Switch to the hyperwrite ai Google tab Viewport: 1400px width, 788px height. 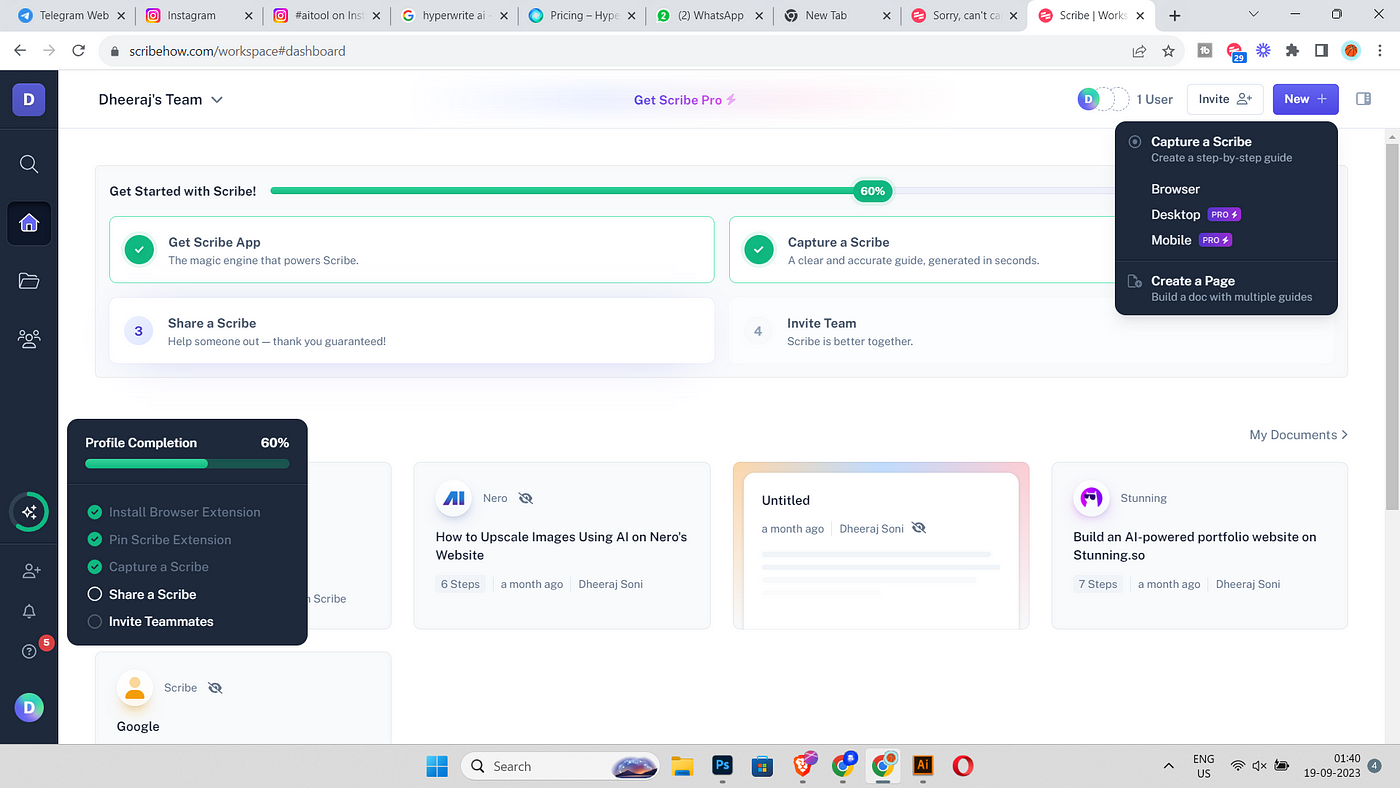click(453, 16)
